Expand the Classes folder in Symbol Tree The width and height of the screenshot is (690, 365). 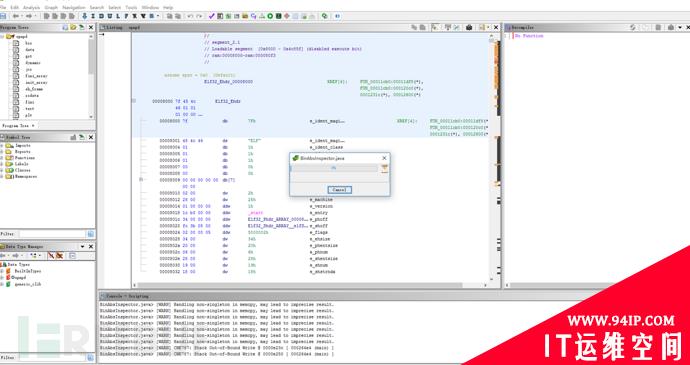[2, 170]
